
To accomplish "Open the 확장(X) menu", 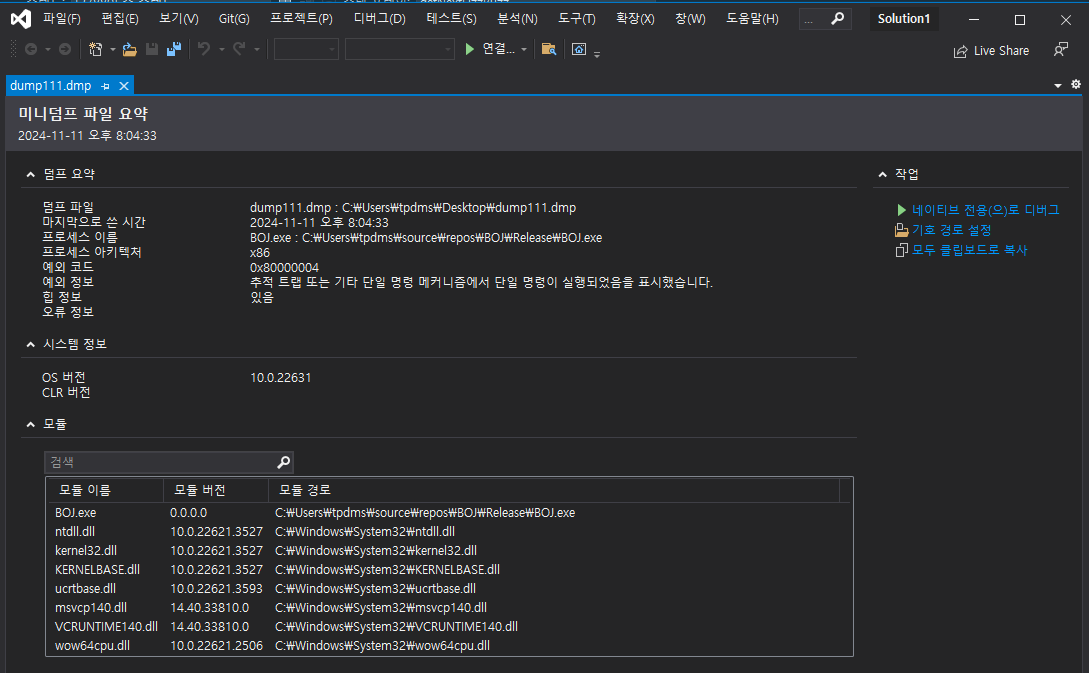I will click(x=635, y=19).
